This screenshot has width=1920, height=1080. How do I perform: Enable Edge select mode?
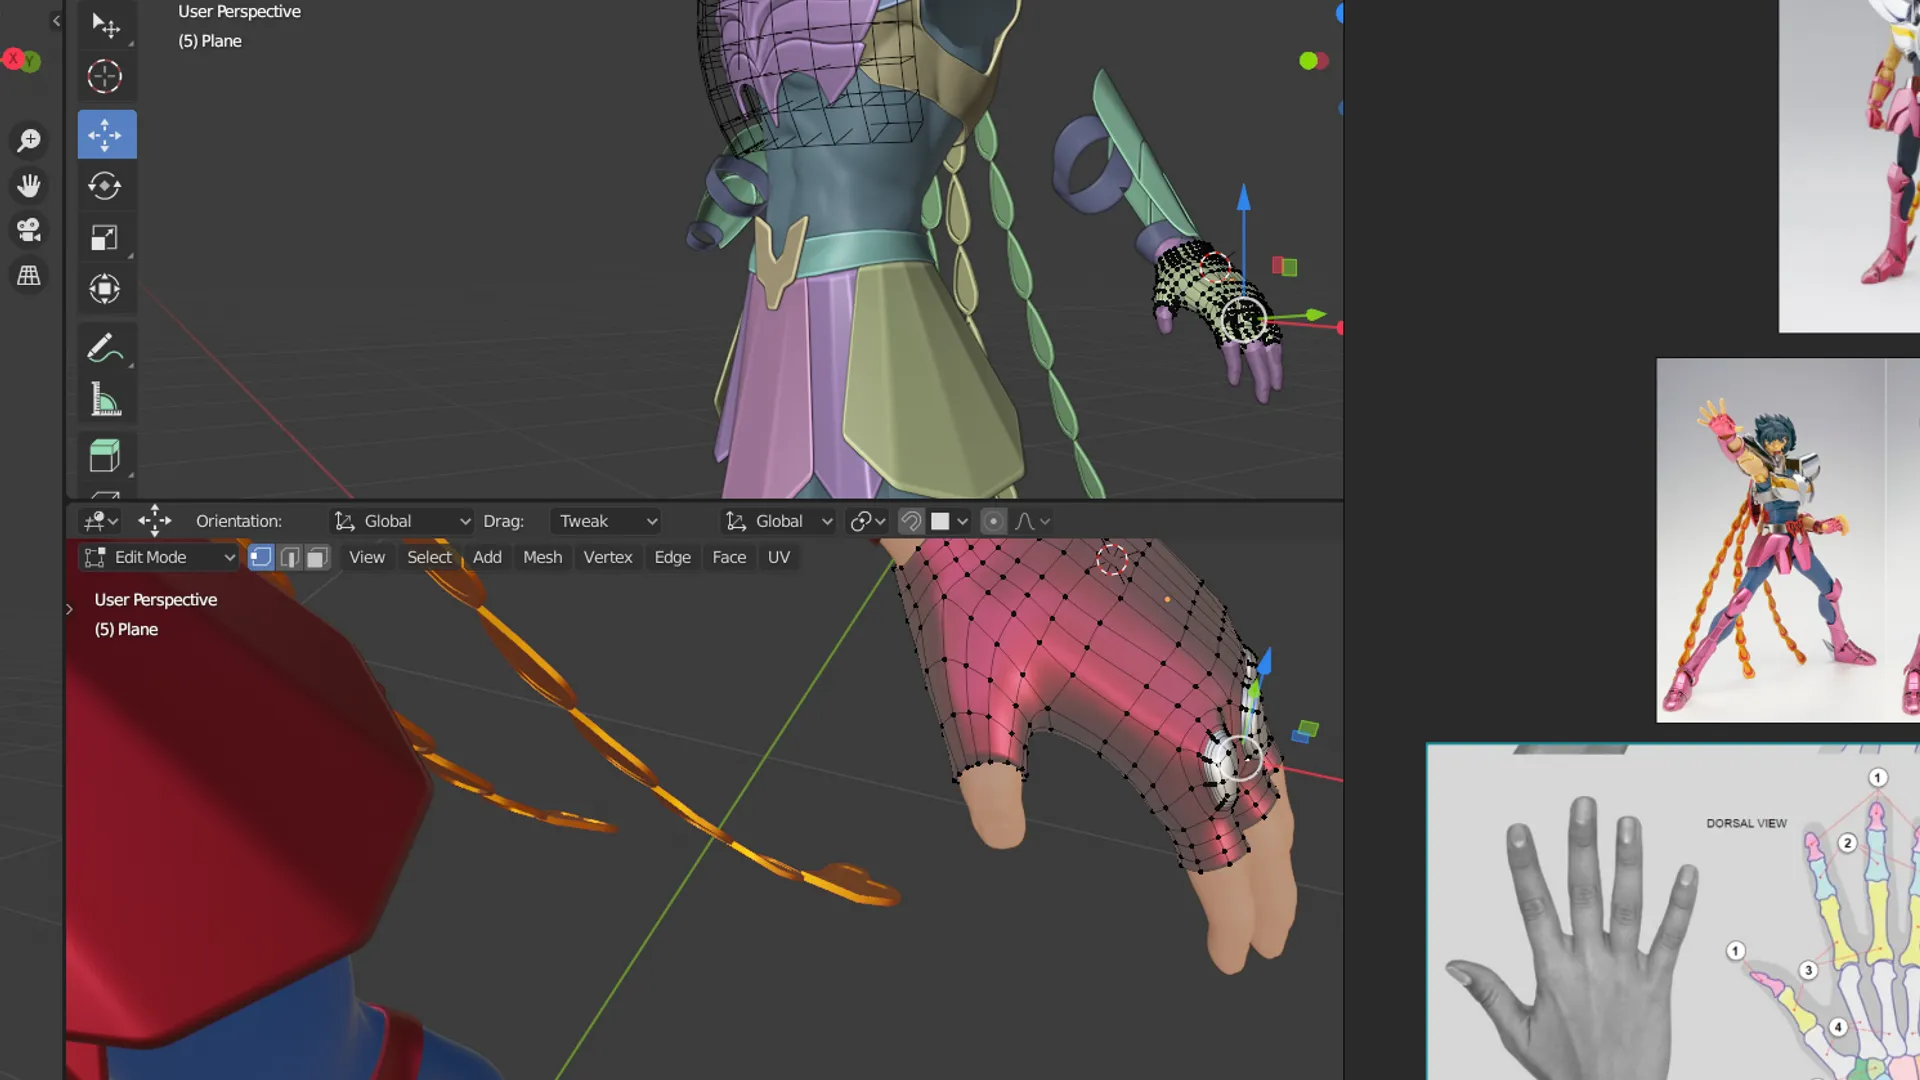point(289,557)
